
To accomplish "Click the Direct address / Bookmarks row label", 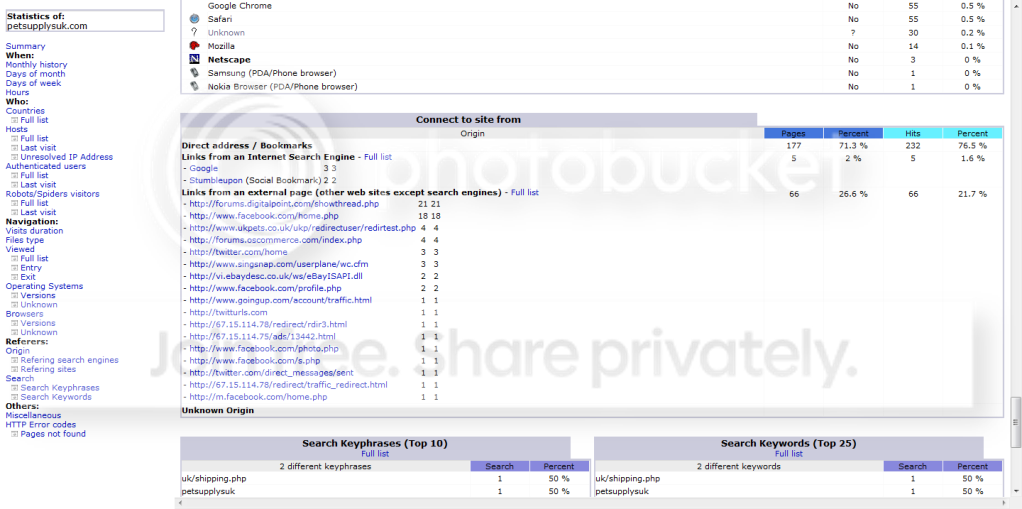I will pyautogui.click(x=247, y=146).
